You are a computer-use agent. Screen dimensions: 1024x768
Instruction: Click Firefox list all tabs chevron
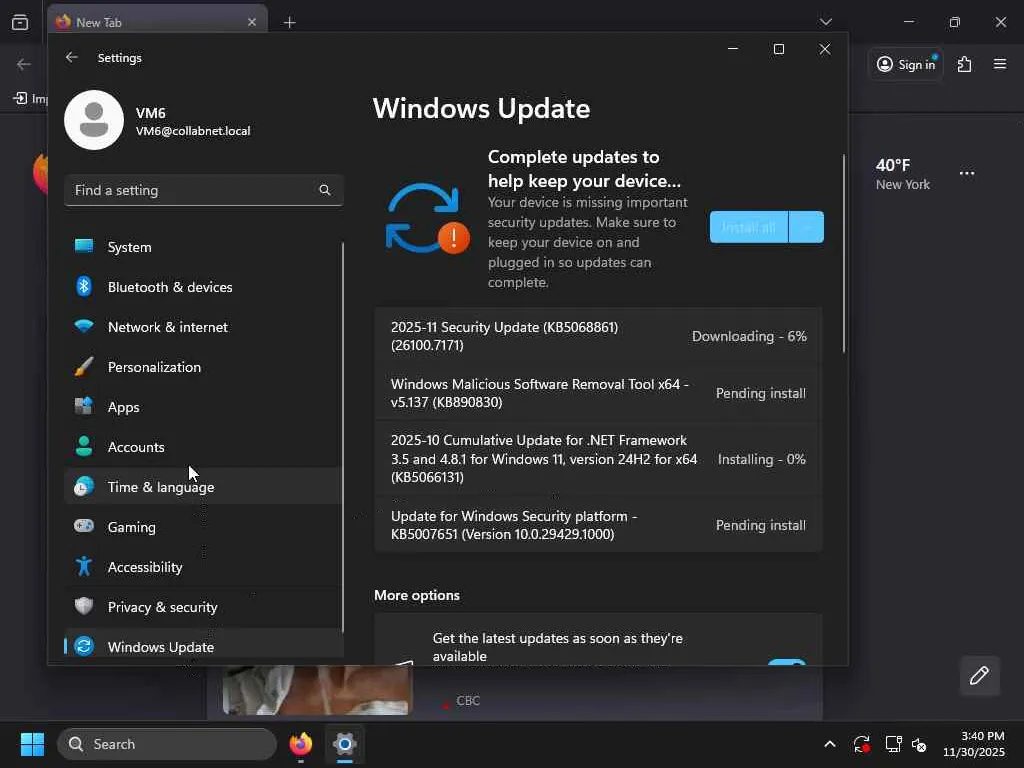tap(826, 22)
